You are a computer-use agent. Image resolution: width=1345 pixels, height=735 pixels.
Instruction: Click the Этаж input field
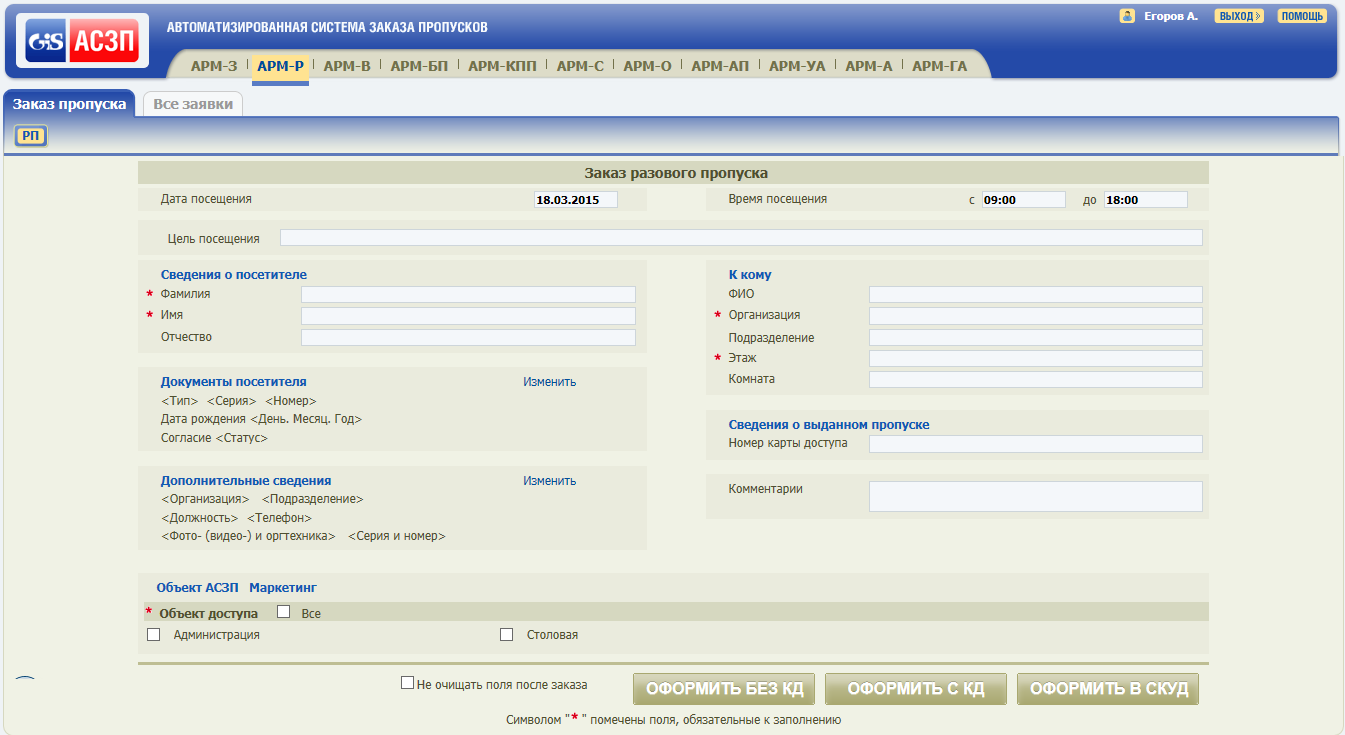pos(1035,358)
